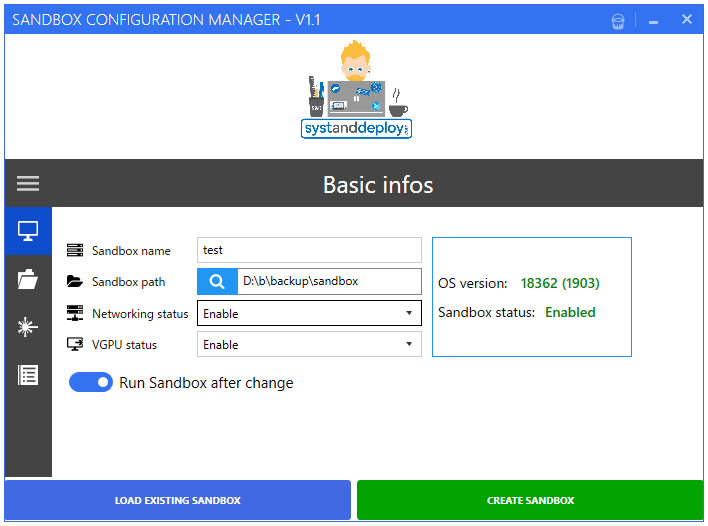
Task: Toggle Run Sandbox after change switch
Action: [91, 382]
